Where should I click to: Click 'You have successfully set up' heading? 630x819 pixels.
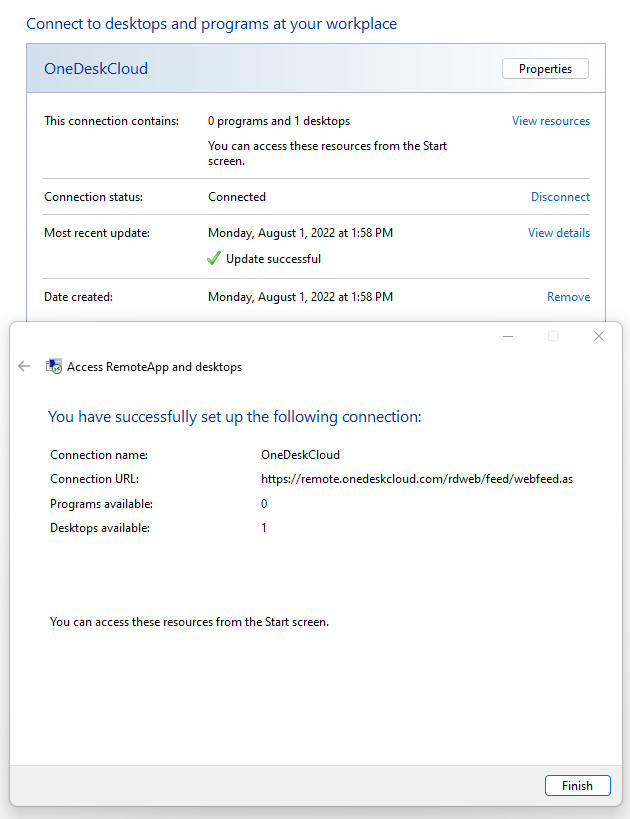click(235, 416)
